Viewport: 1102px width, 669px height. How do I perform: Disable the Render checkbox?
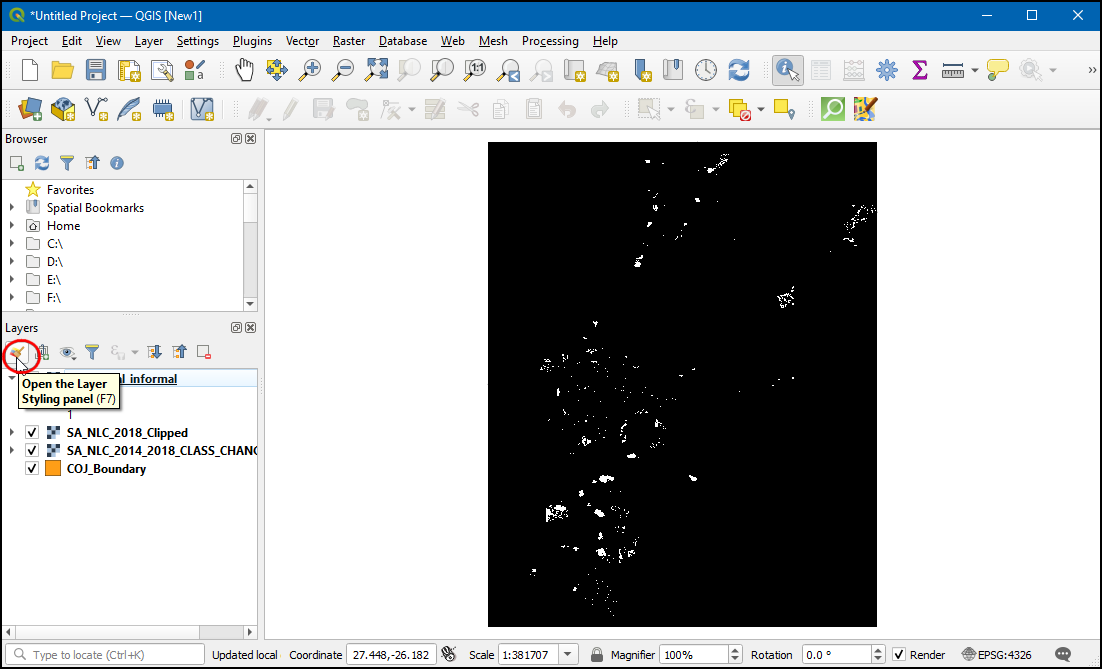click(x=900, y=655)
